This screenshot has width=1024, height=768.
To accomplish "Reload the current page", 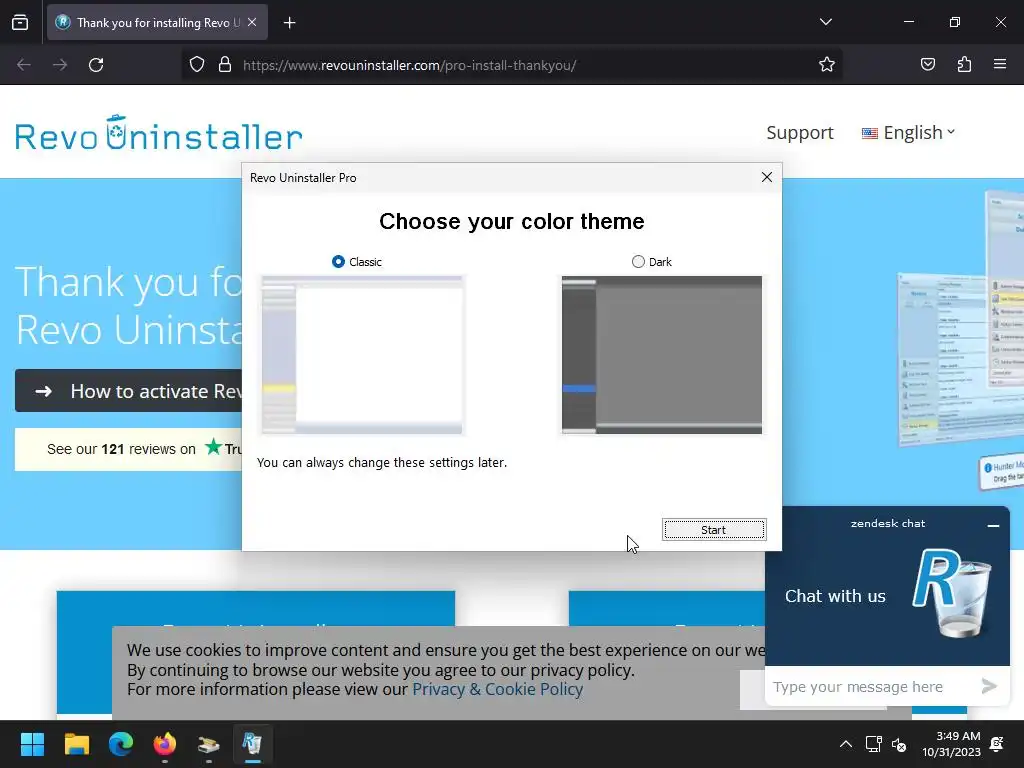I will (x=96, y=65).
